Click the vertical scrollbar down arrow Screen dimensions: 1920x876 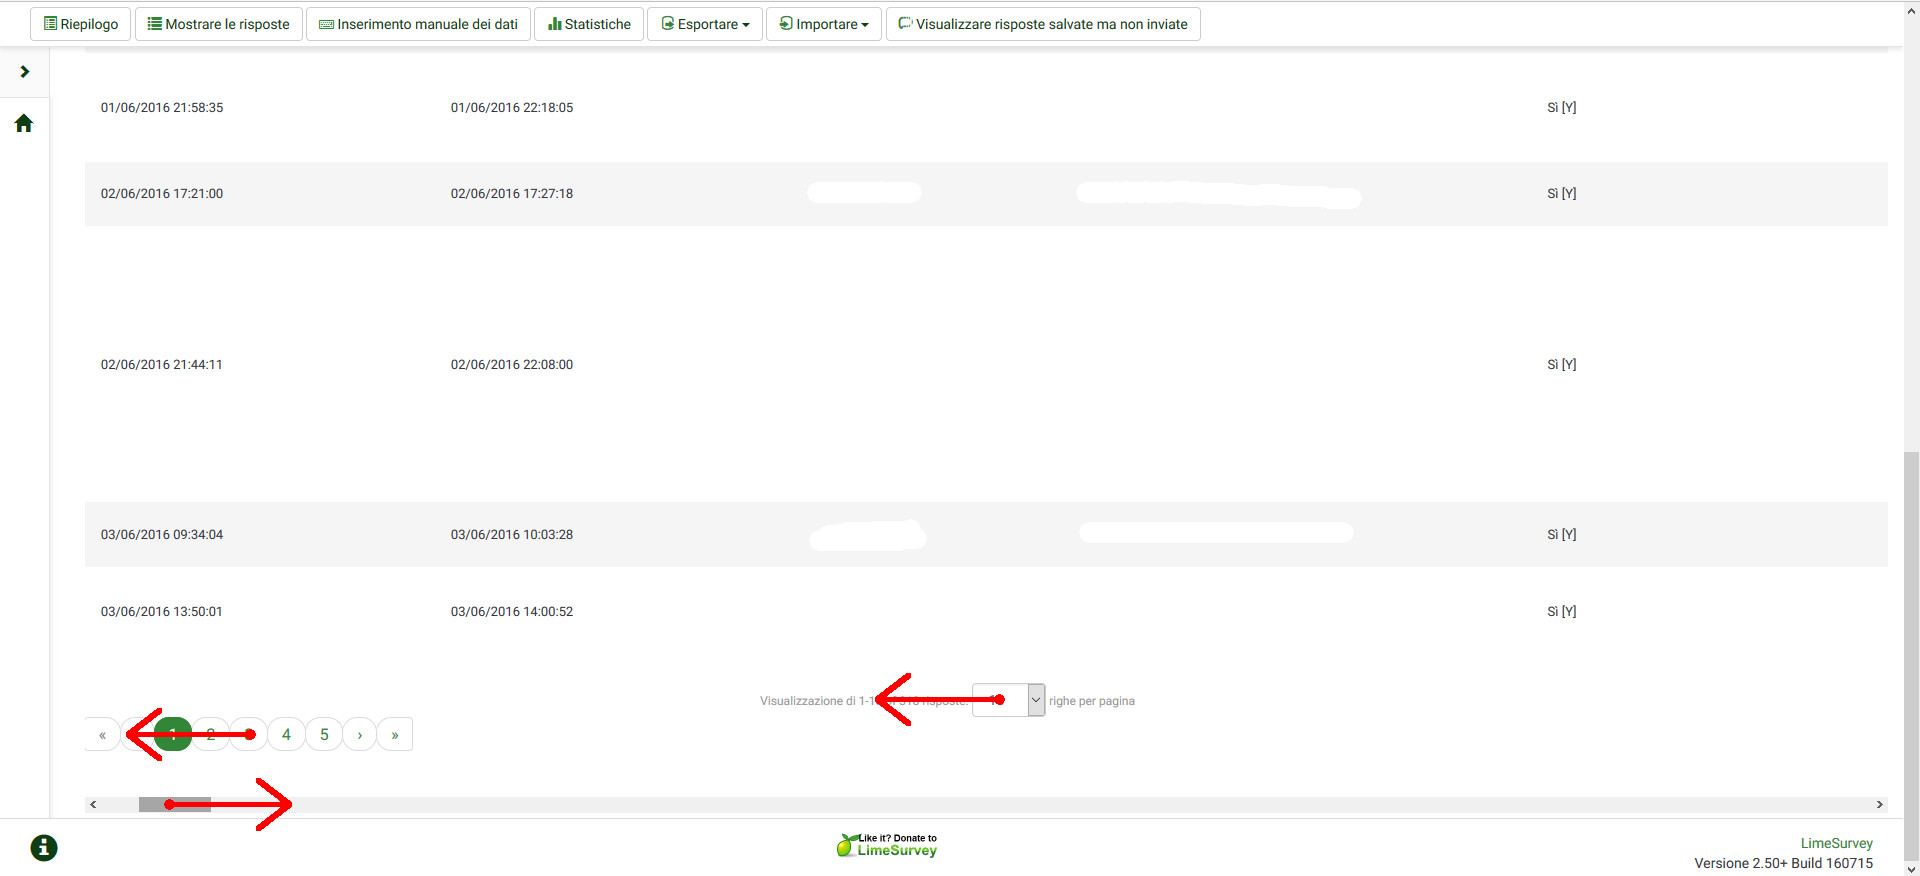(1911, 868)
